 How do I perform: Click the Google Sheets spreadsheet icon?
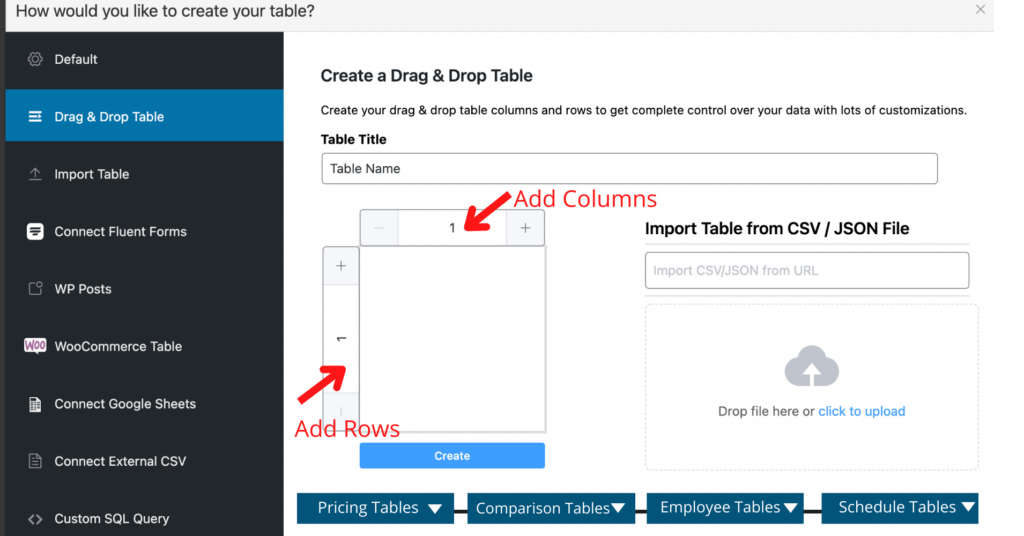pos(35,404)
